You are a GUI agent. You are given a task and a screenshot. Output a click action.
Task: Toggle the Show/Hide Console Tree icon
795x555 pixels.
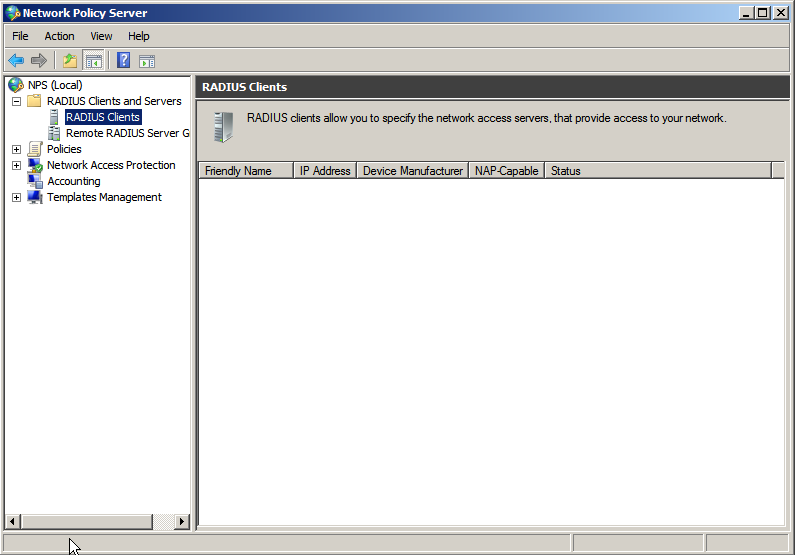coord(93,60)
